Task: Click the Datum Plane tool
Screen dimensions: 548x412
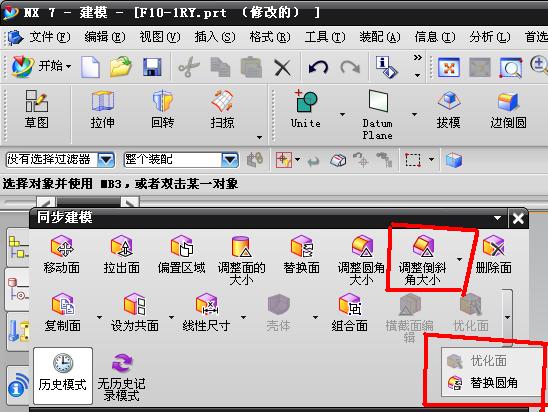Action: click(x=377, y=114)
